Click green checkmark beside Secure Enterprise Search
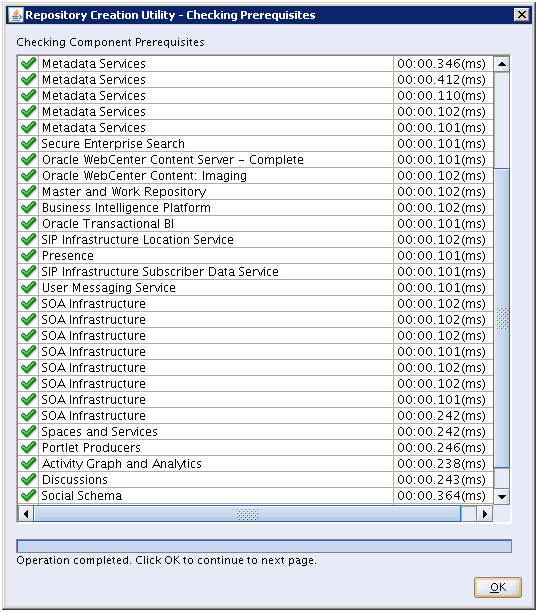538x612 pixels. coord(29,144)
